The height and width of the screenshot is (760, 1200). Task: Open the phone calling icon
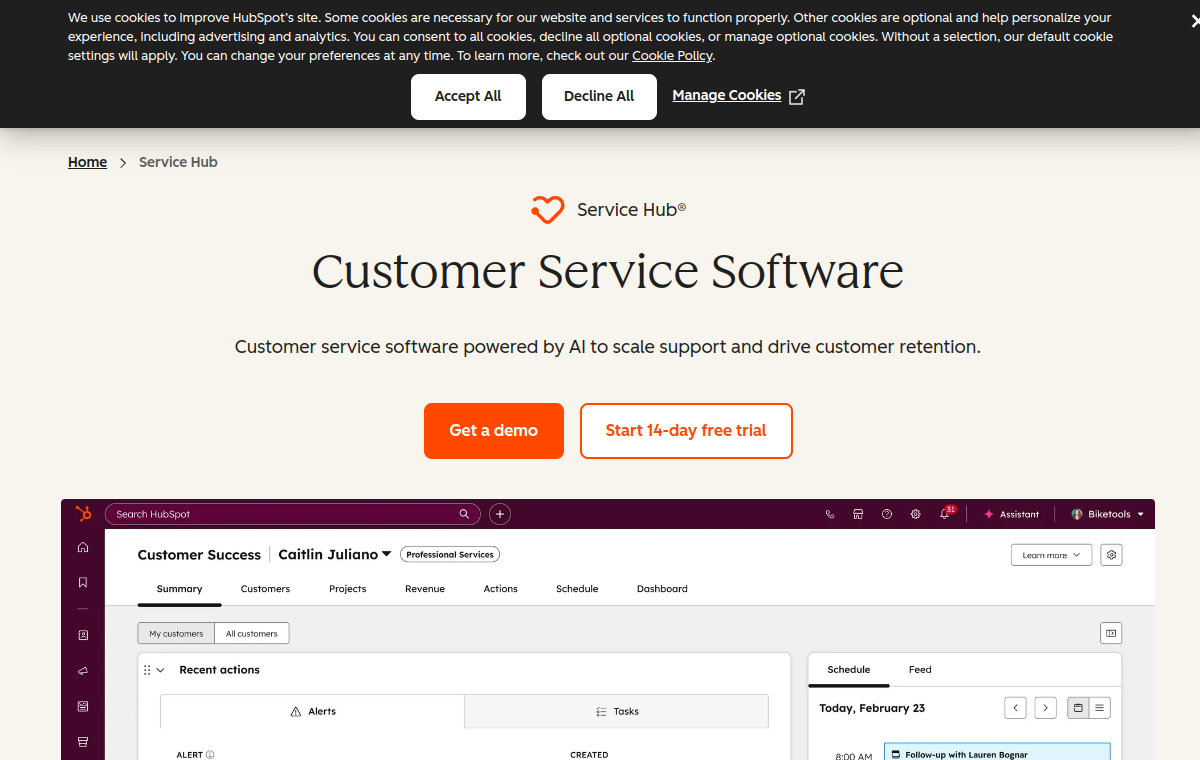[830, 514]
